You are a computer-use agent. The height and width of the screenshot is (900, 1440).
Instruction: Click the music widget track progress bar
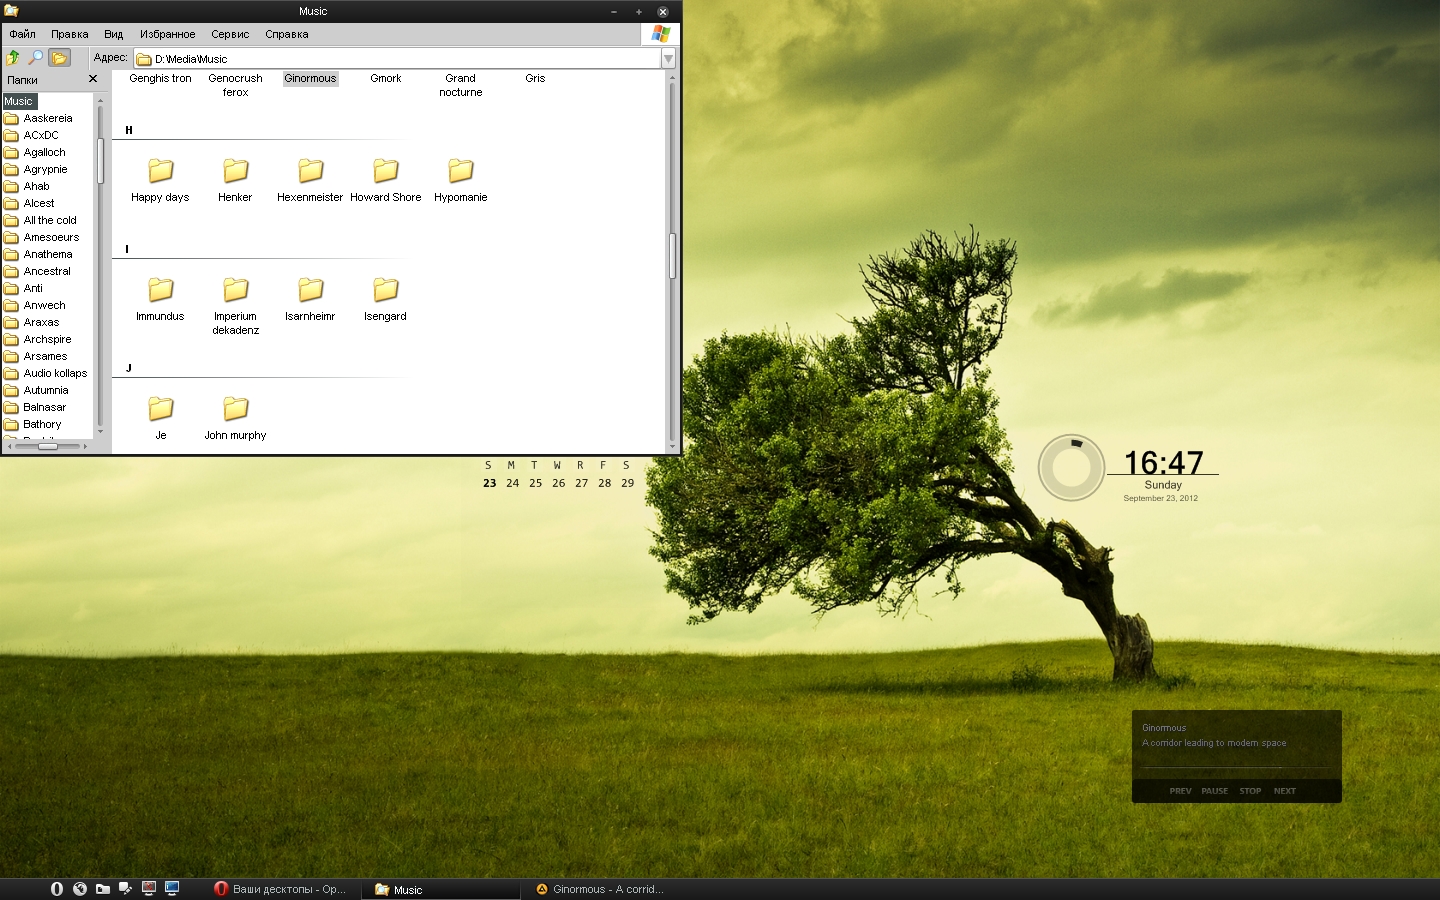point(1236,768)
